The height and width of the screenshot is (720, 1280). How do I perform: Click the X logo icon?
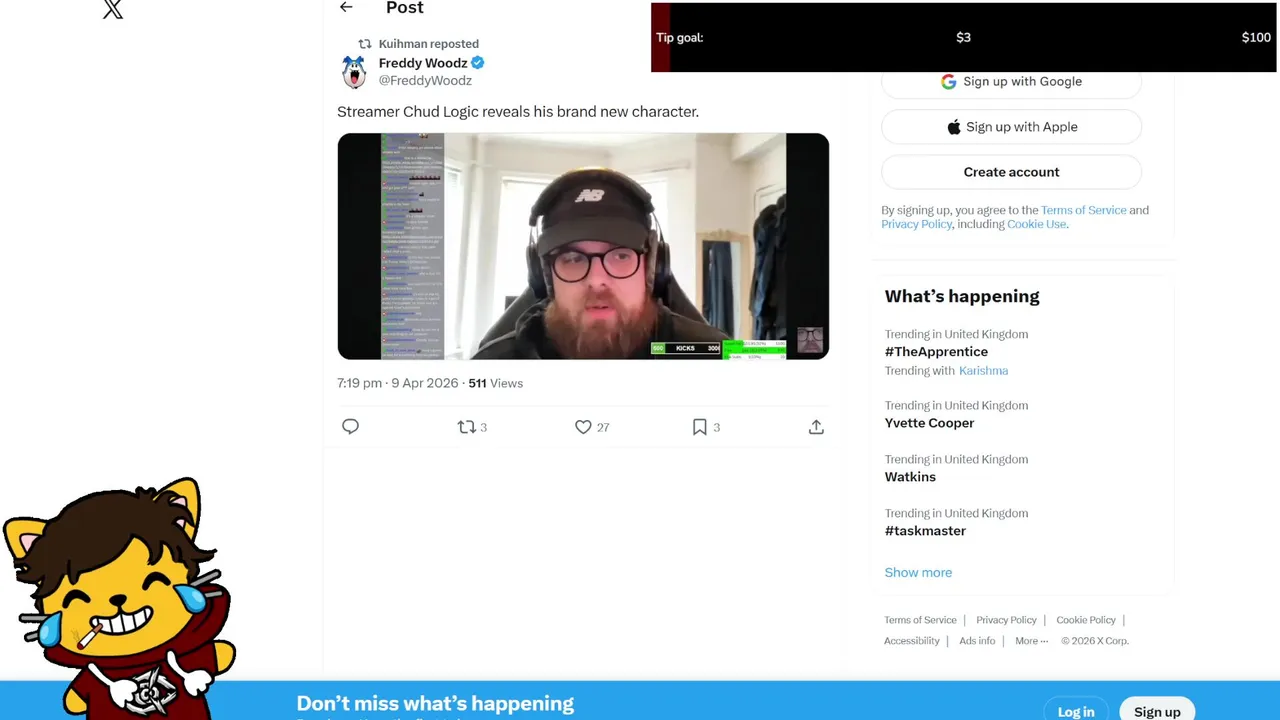pyautogui.click(x=113, y=9)
